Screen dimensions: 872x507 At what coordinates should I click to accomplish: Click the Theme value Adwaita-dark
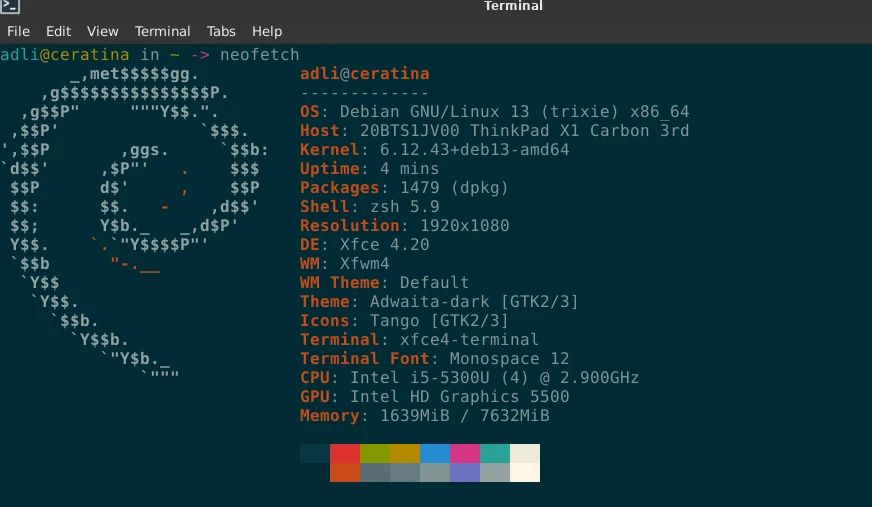click(x=430, y=301)
